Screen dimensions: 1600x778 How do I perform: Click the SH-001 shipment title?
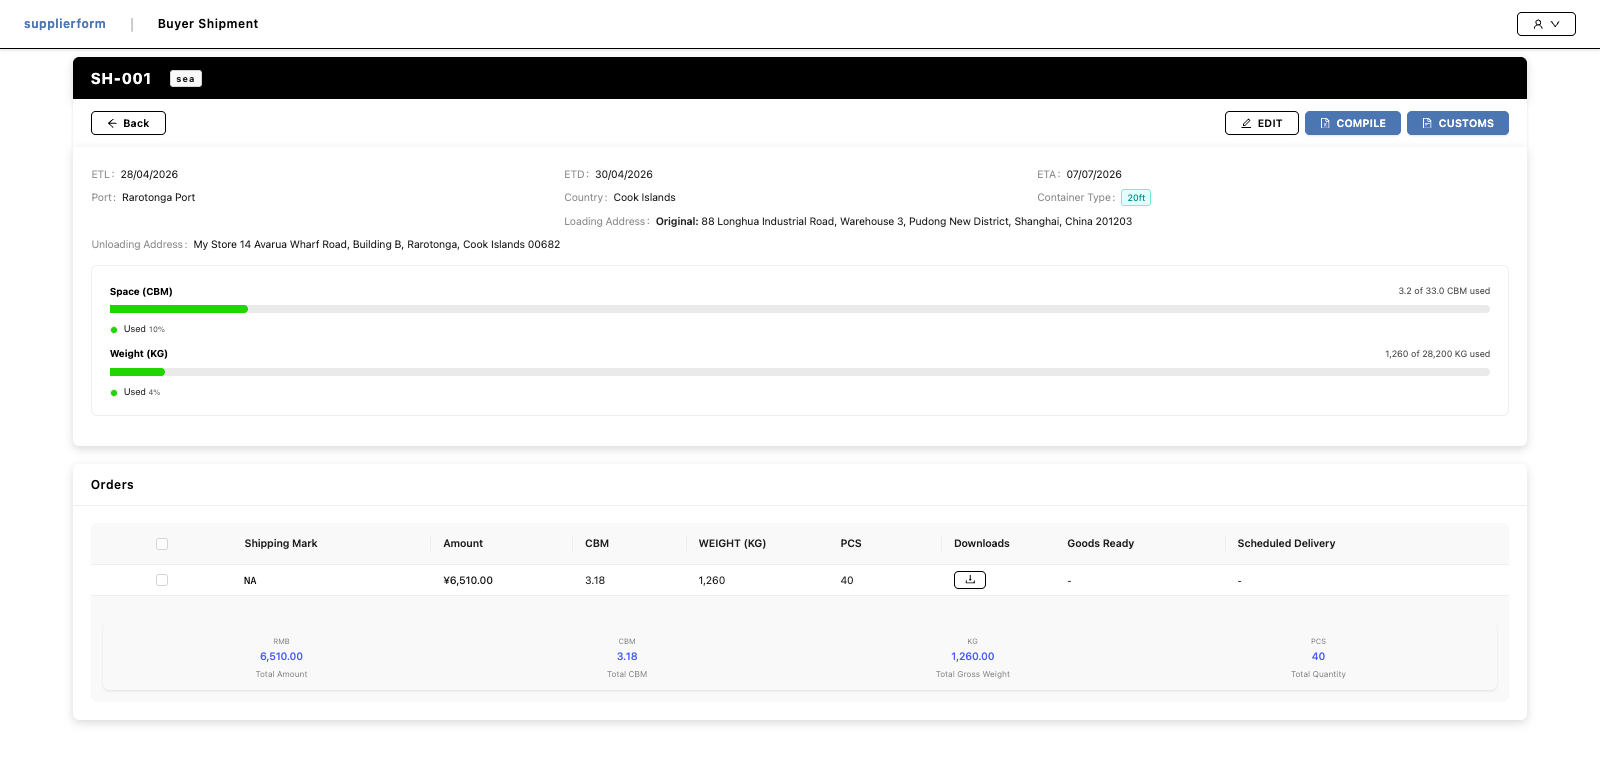click(x=121, y=79)
